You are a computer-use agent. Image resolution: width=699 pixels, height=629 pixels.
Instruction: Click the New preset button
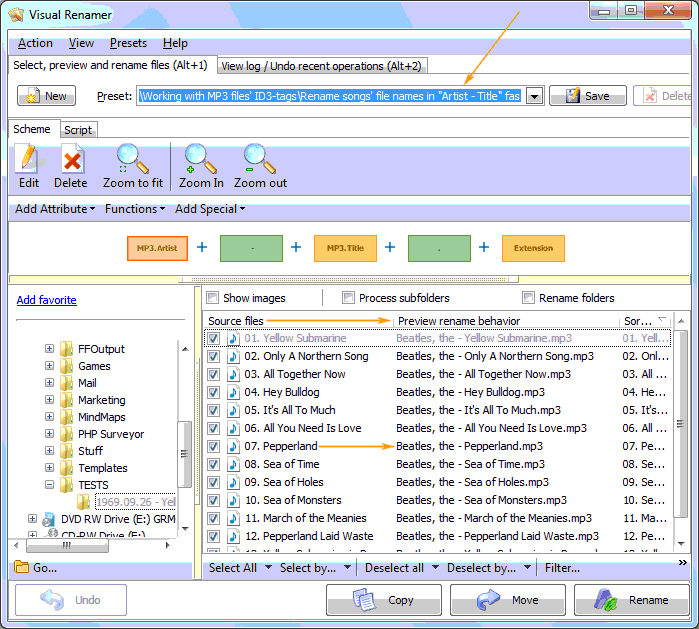click(x=46, y=96)
